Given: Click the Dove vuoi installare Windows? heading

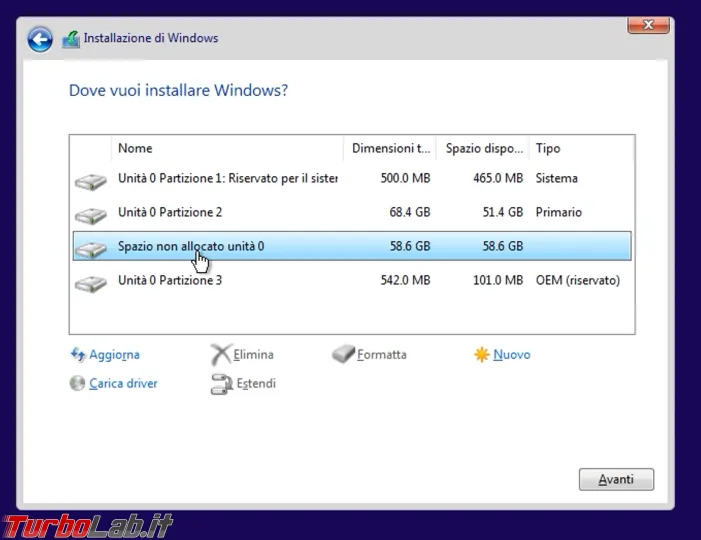Looking at the screenshot, I should tap(178, 90).
